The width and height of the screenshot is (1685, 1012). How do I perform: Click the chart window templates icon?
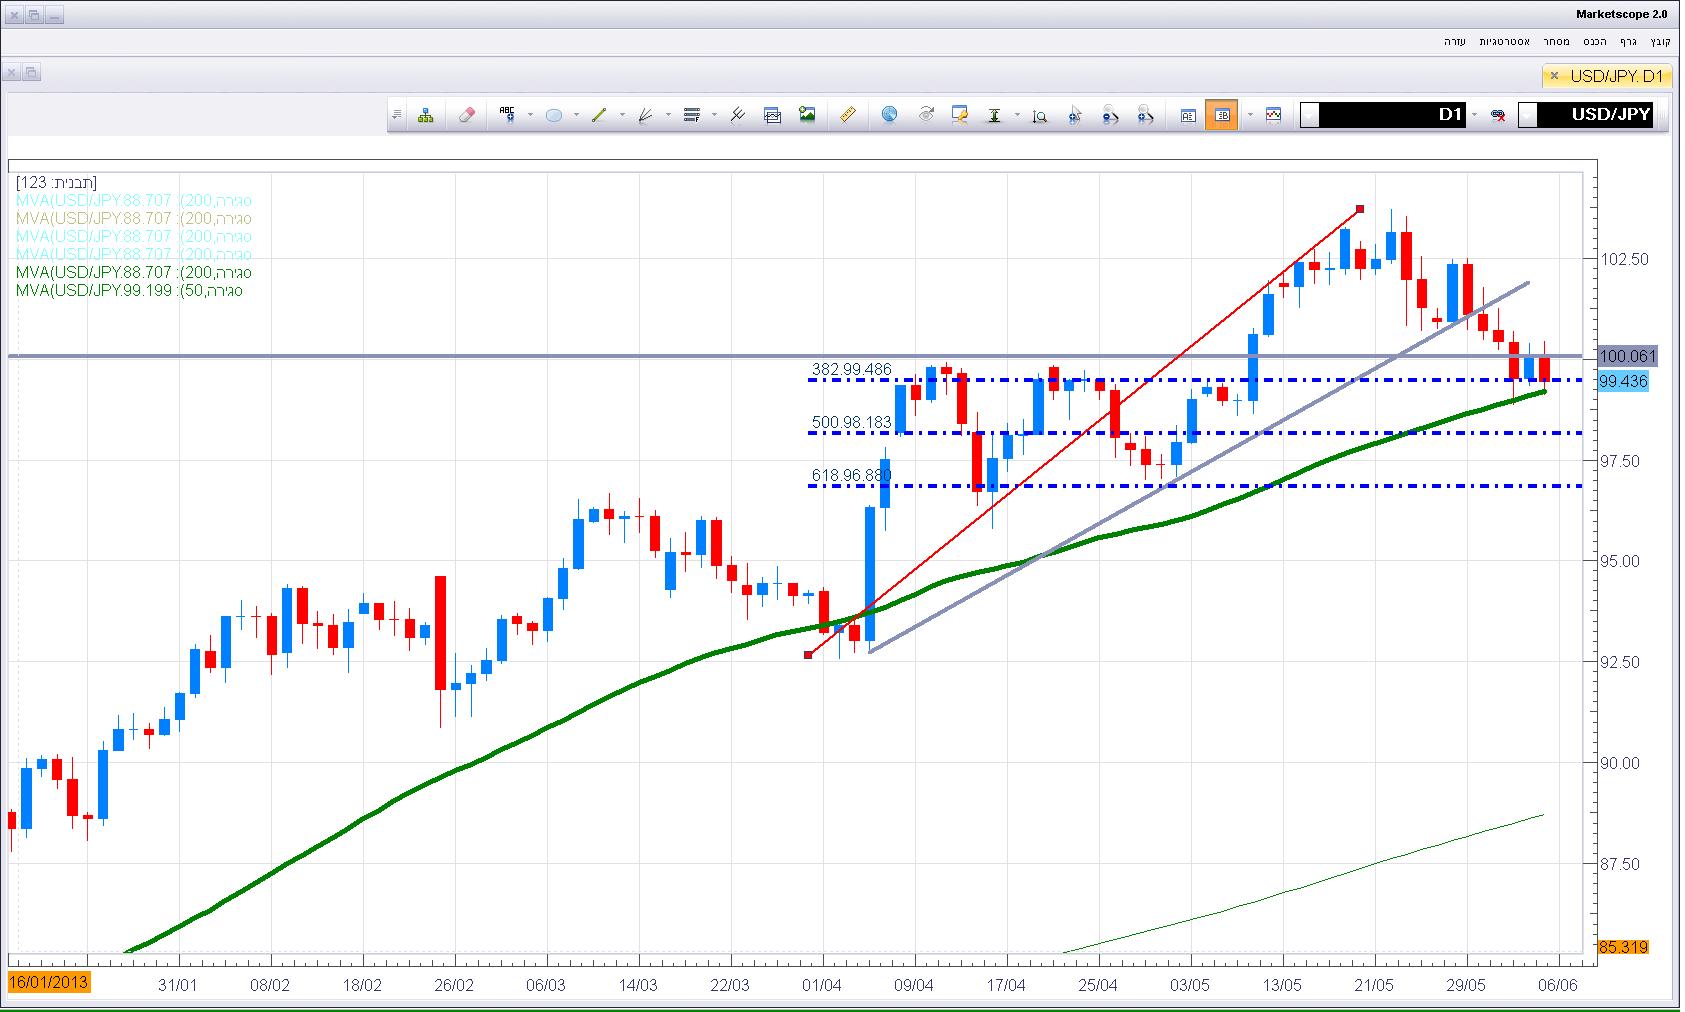click(x=772, y=115)
